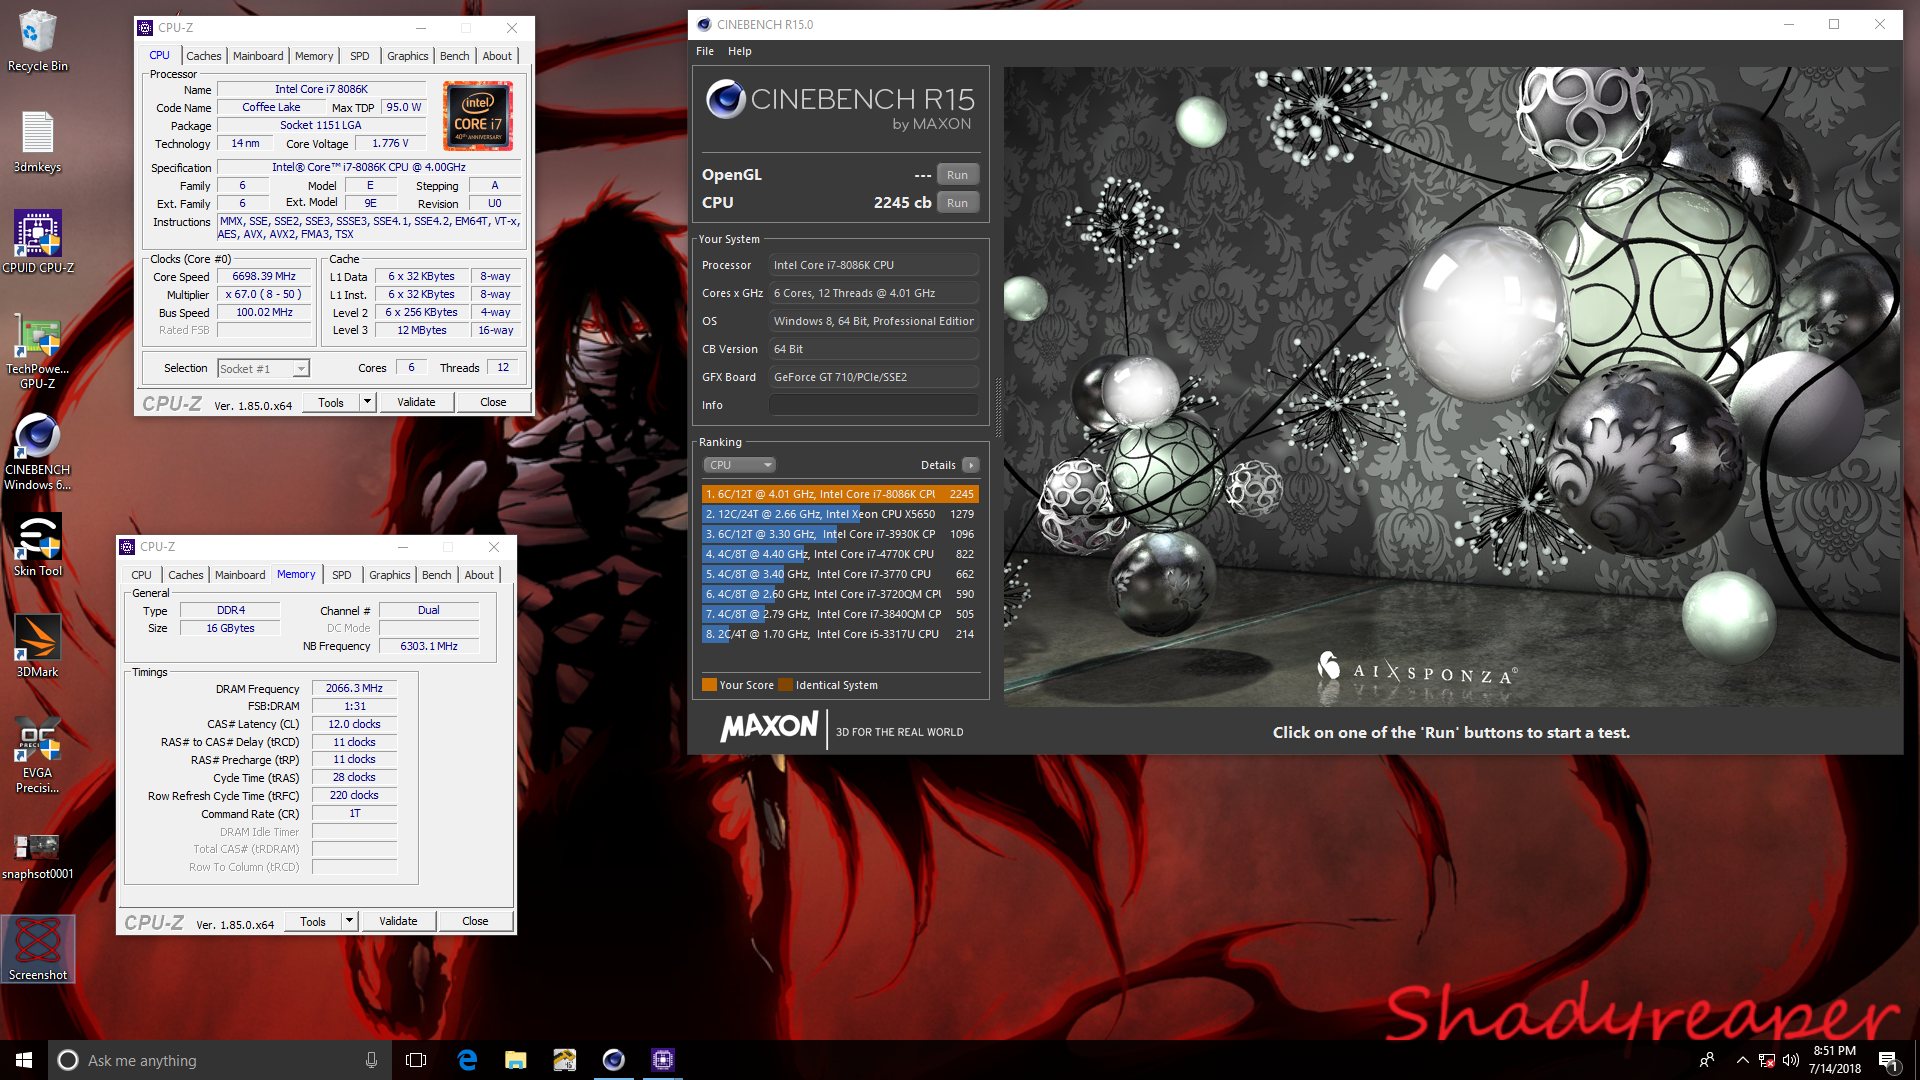This screenshot has height=1080, width=1920.
Task: Open File Explorer from the taskbar
Action: [516, 1060]
